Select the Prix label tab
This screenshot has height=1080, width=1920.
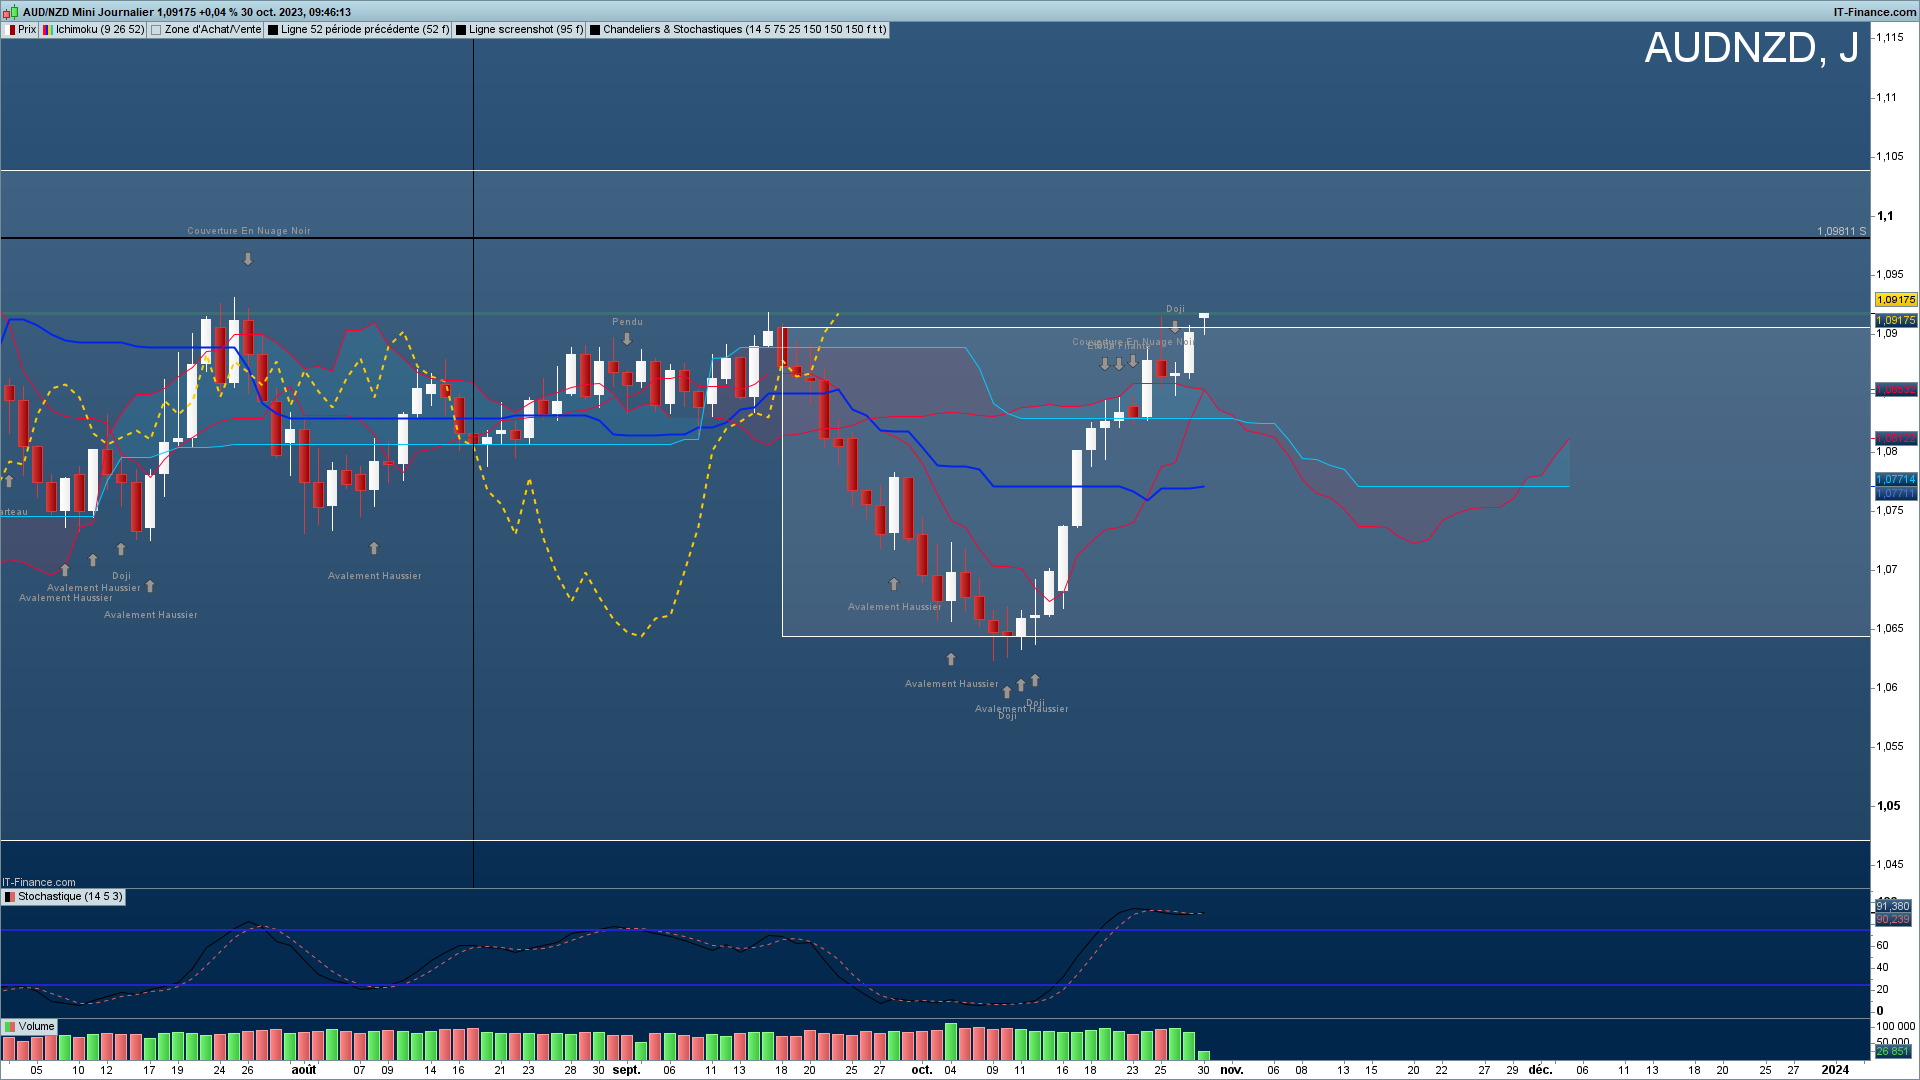27,30
